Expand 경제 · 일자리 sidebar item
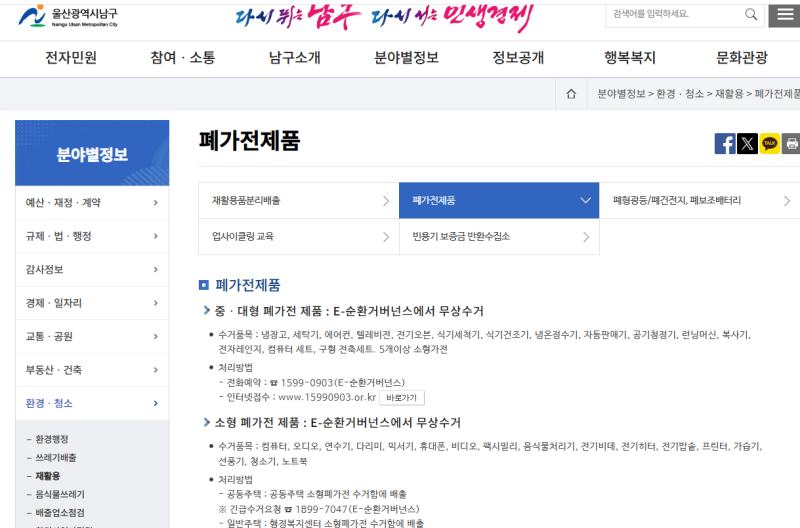The image size is (800, 528). (92, 303)
